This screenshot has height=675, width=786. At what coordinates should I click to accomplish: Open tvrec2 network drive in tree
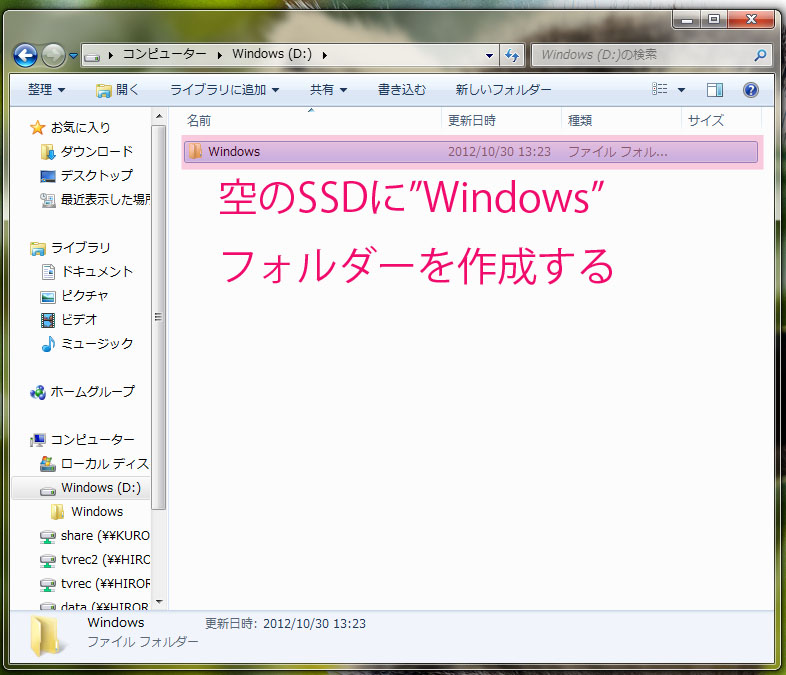(105, 560)
